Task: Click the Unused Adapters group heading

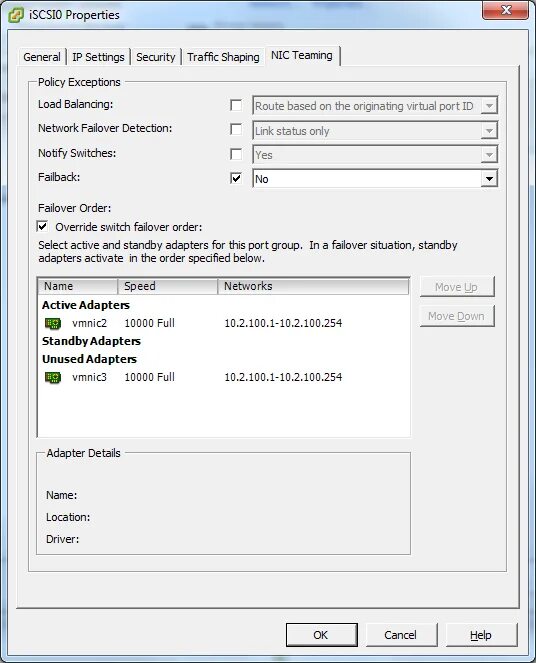Action: click(x=89, y=359)
